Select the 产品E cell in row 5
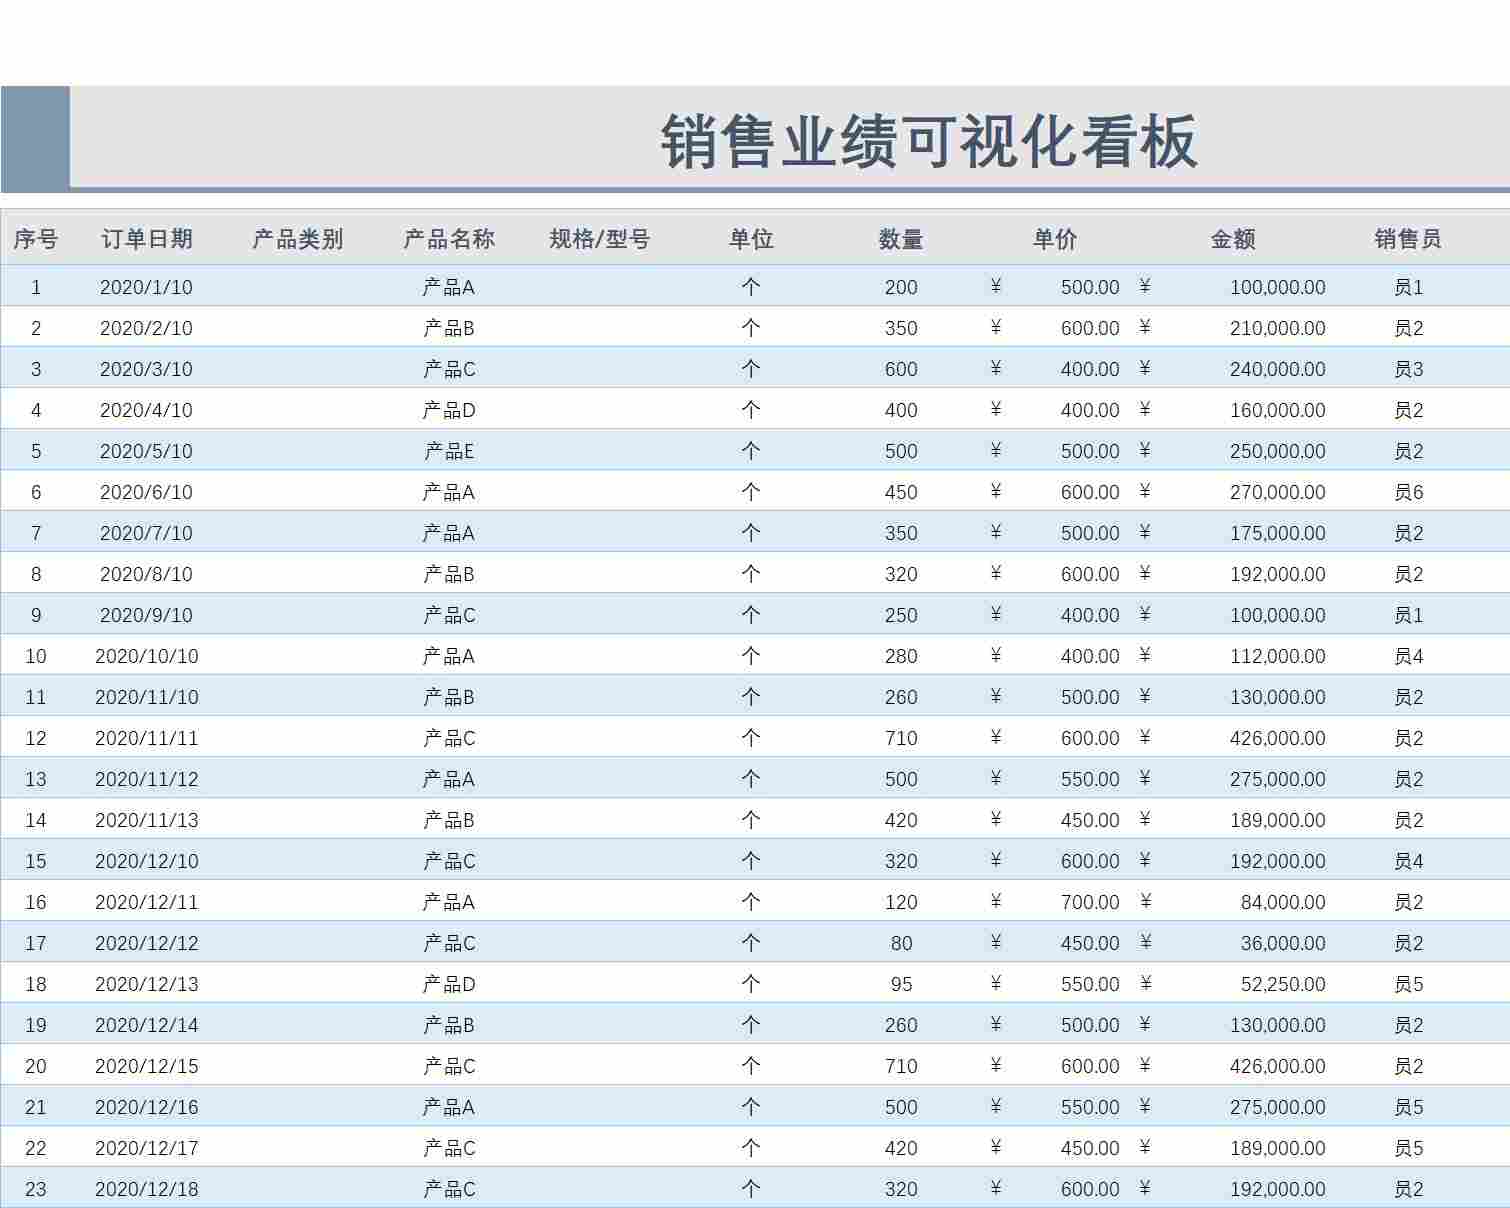The width and height of the screenshot is (1510, 1208). (x=448, y=450)
